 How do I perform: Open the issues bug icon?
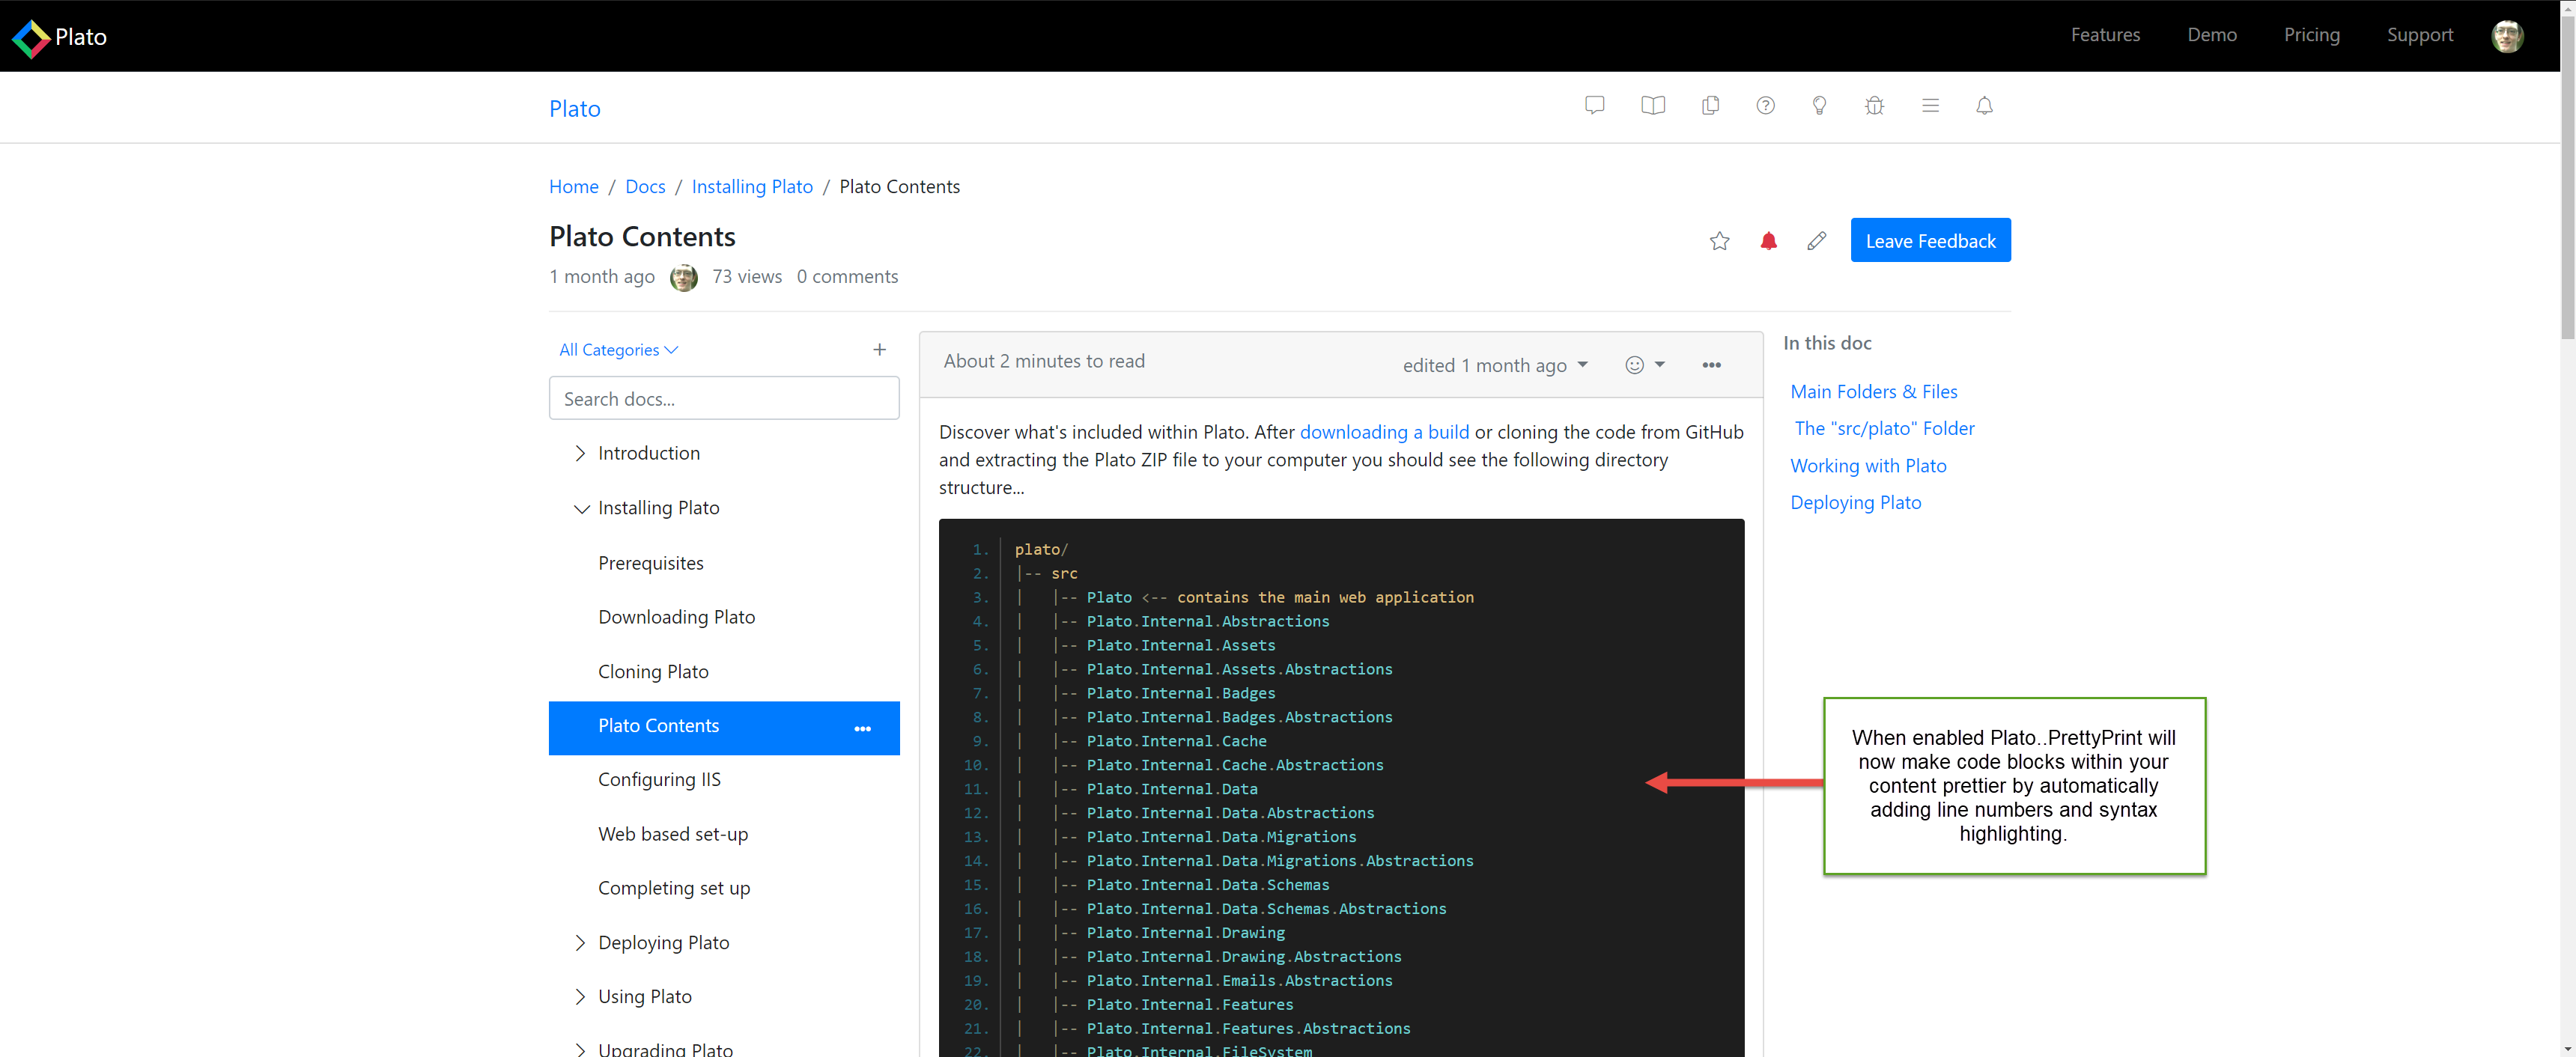click(x=1874, y=105)
